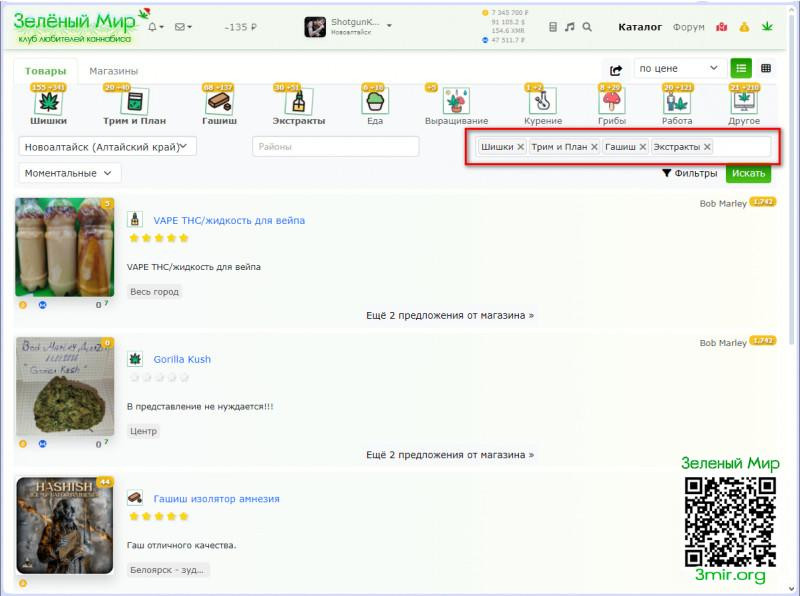Switch to list view mode
This screenshot has width=800, height=596.
click(741, 68)
